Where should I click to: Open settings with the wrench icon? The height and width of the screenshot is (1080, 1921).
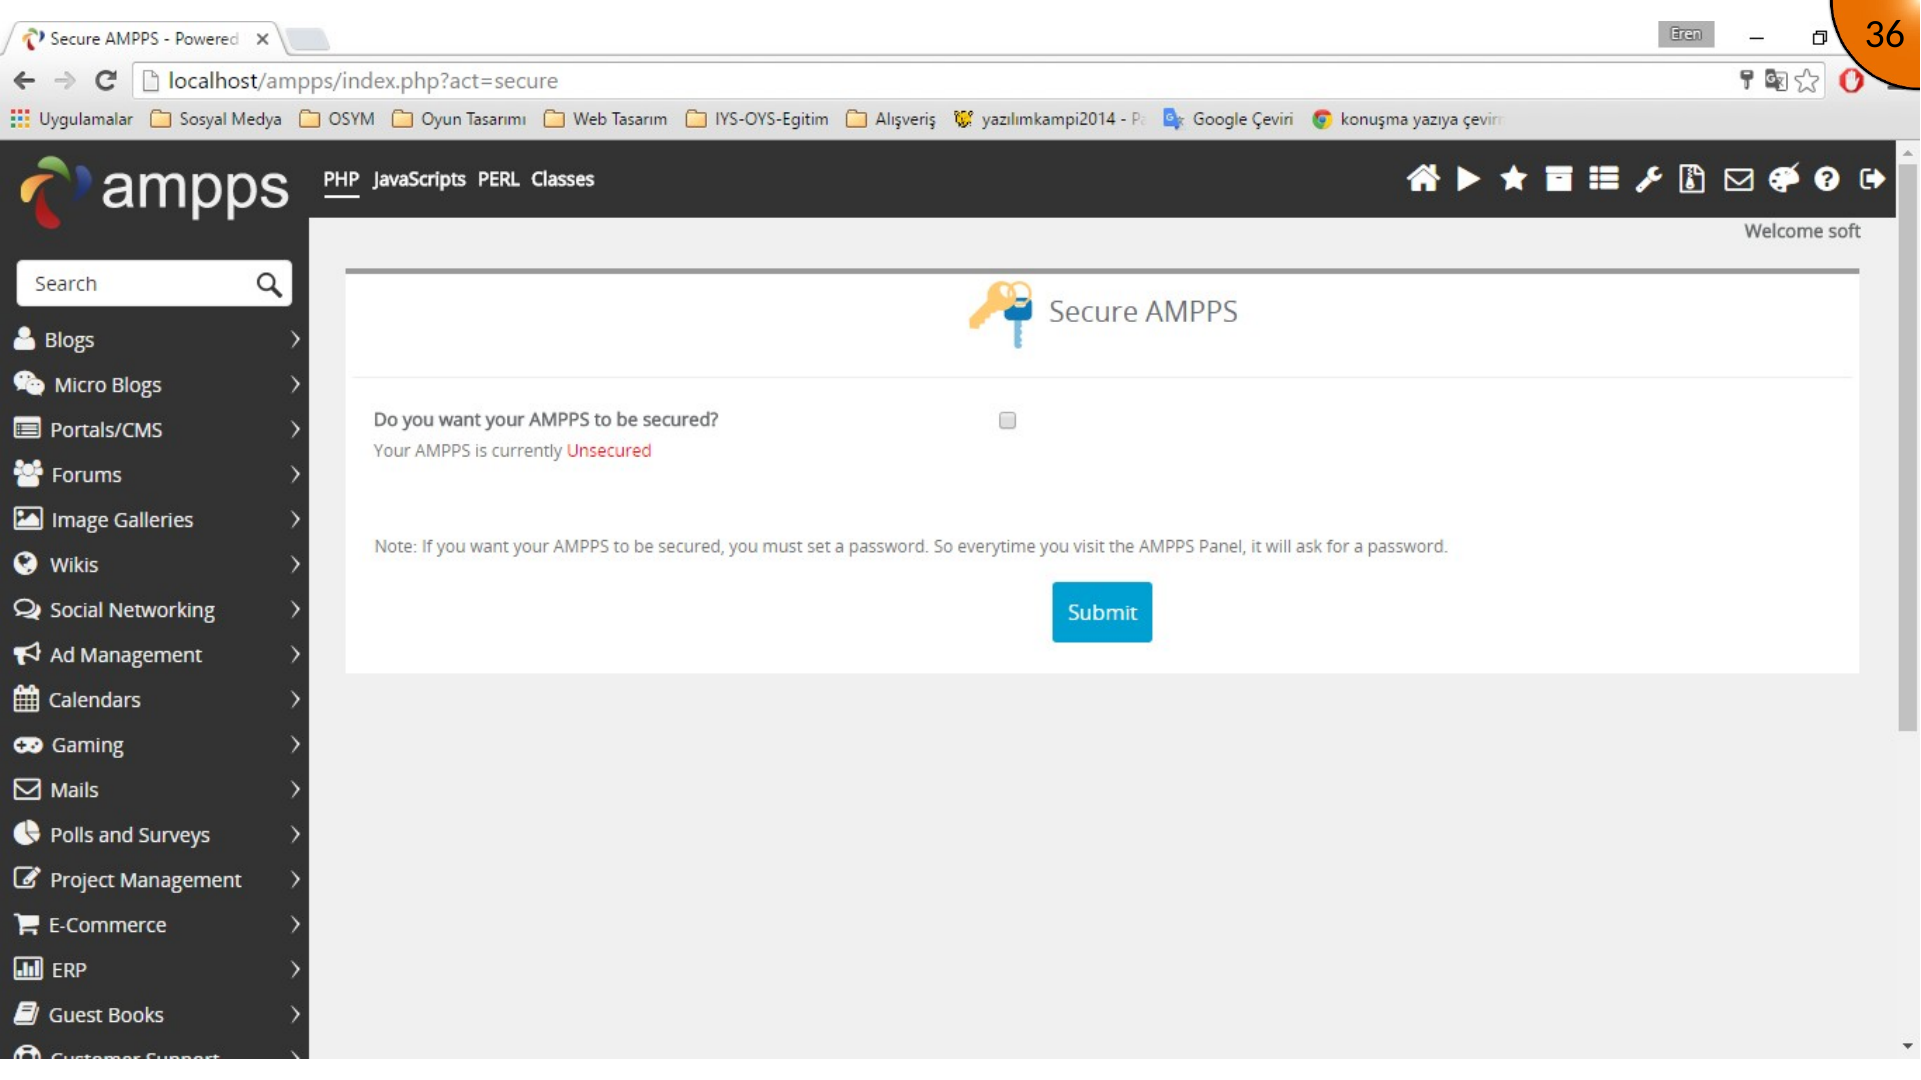[1649, 179]
